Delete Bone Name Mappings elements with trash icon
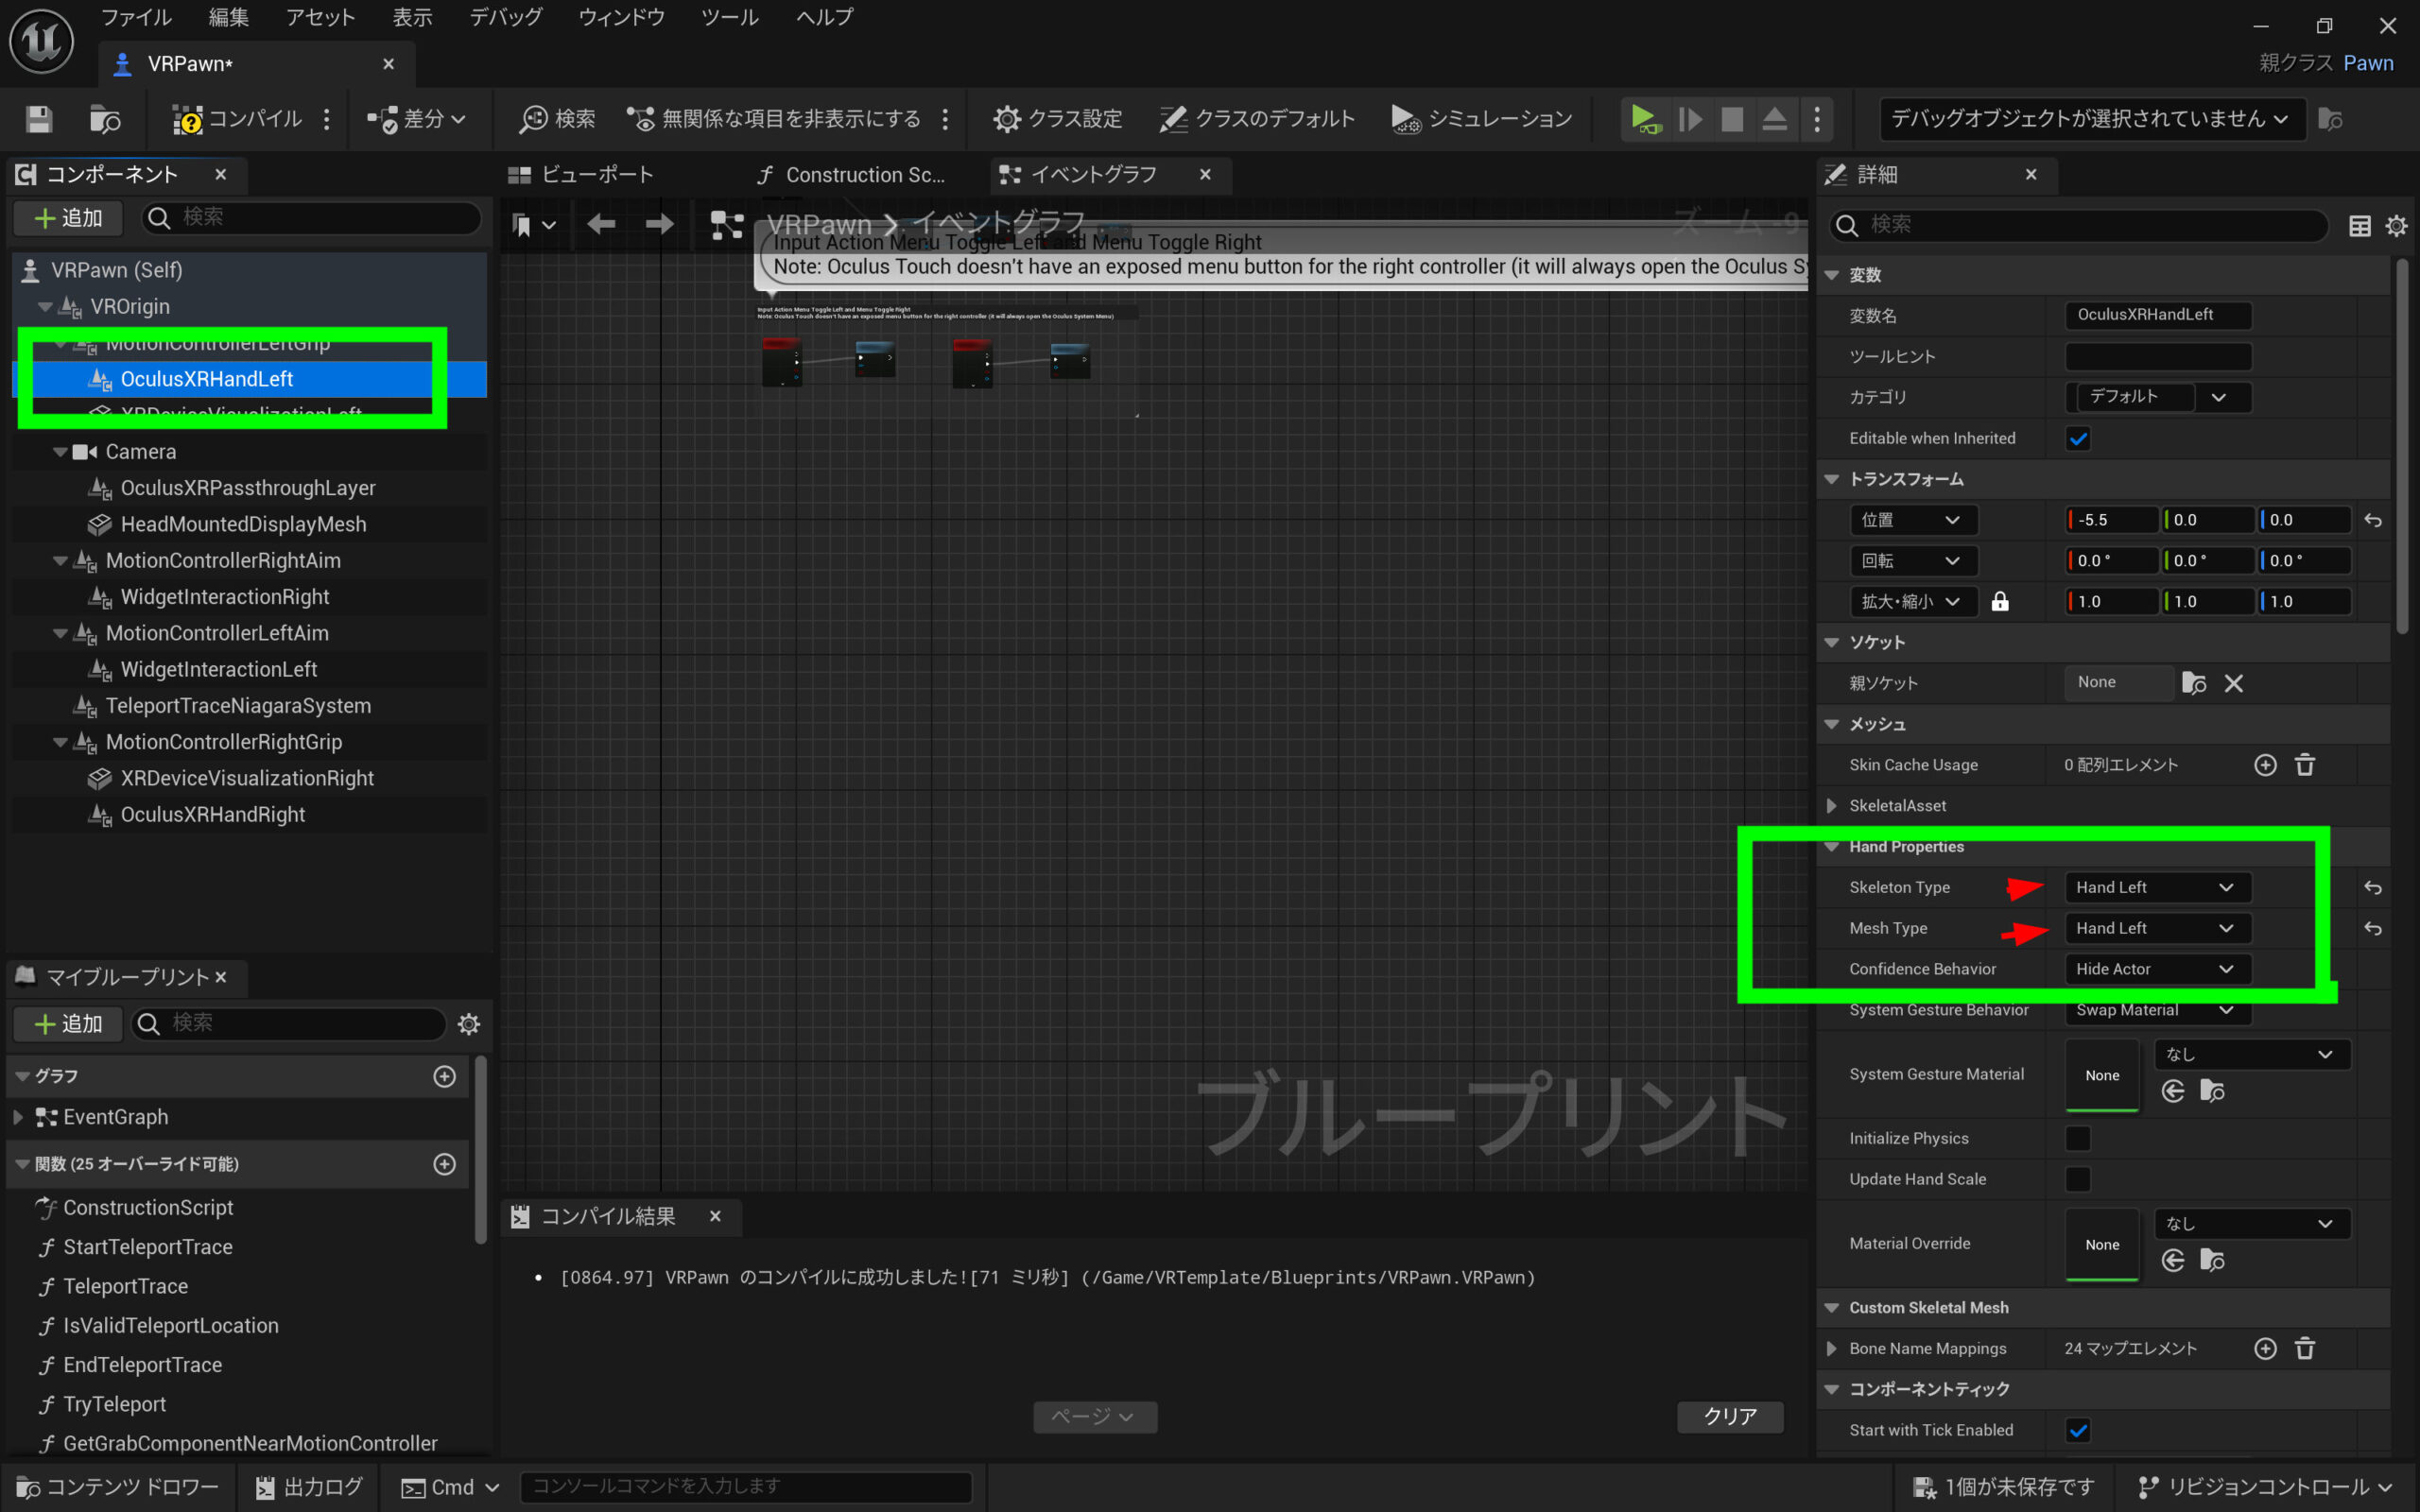2420x1512 pixels. [2305, 1348]
